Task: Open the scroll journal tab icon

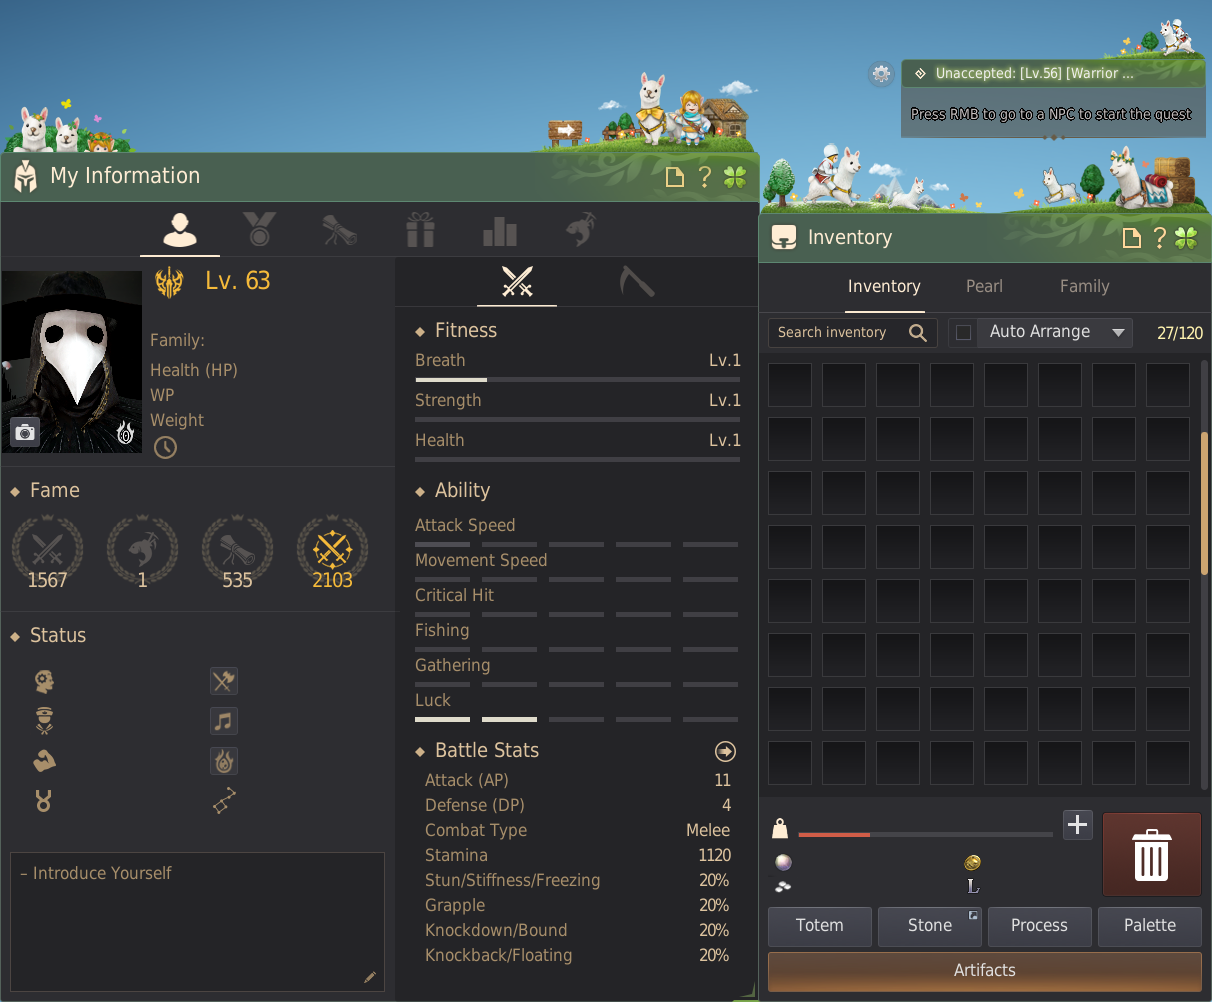Action: pyautogui.click(x=339, y=230)
